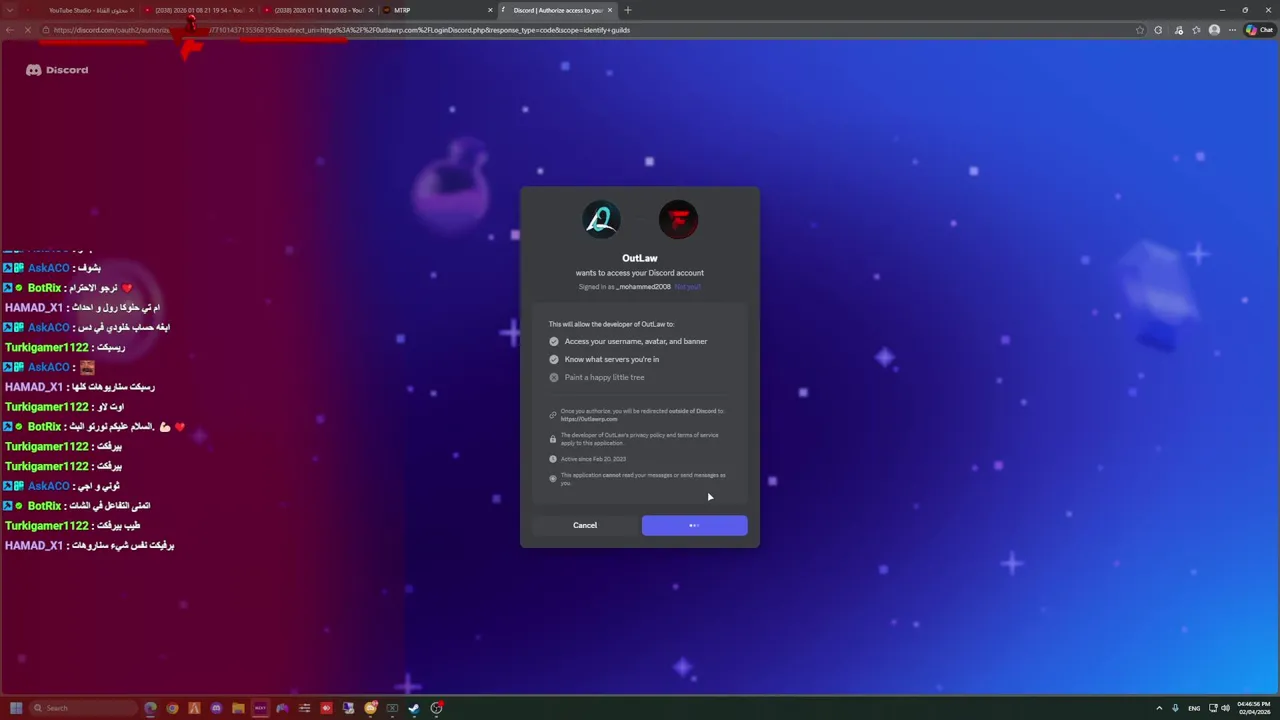Cancel the OutLaw authorization
Viewport: 1280px width, 720px height.
click(x=585, y=525)
